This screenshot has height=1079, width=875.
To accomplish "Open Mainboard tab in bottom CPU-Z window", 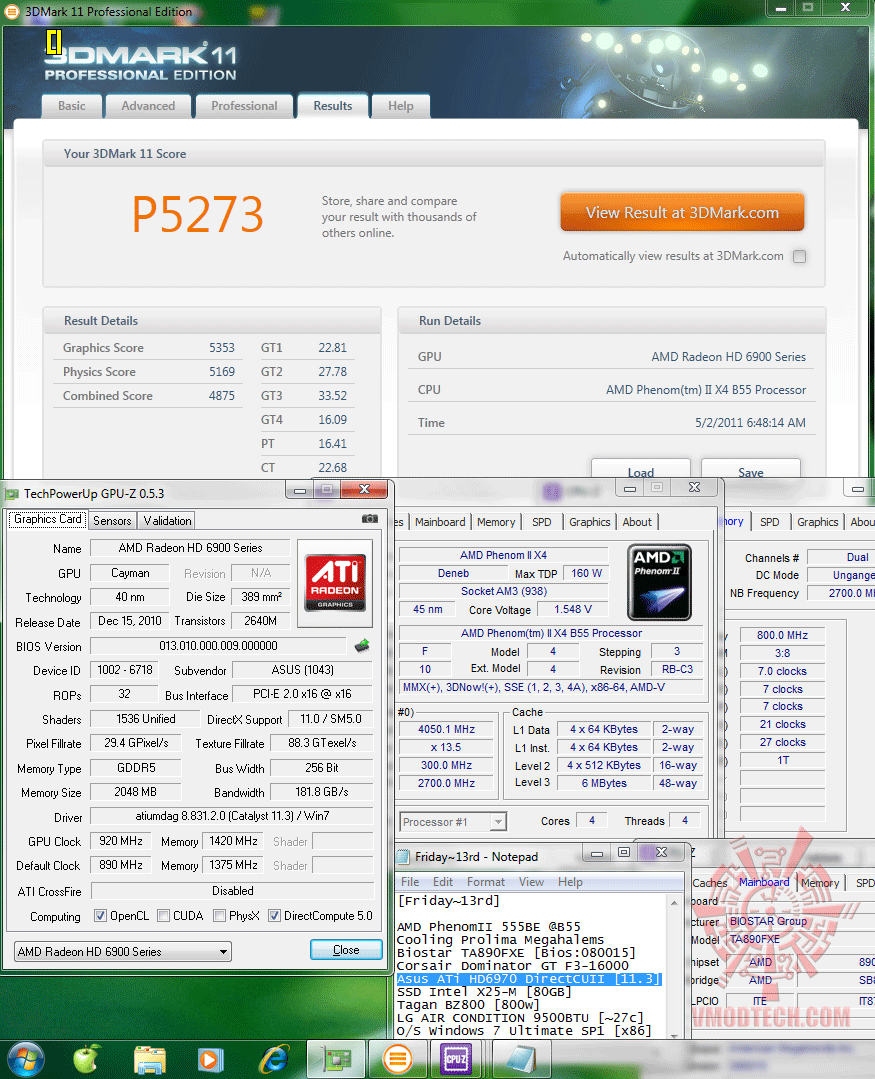I will click(x=764, y=882).
